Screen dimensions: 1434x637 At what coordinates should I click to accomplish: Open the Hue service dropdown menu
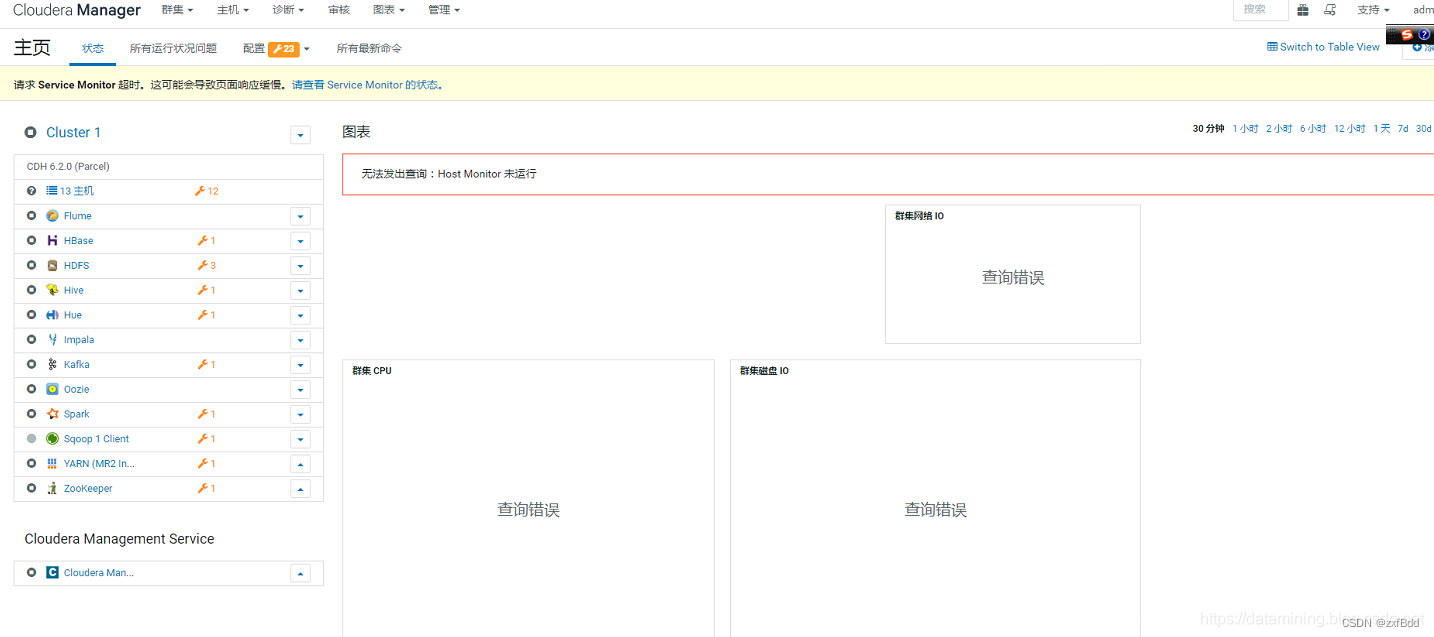pos(300,315)
